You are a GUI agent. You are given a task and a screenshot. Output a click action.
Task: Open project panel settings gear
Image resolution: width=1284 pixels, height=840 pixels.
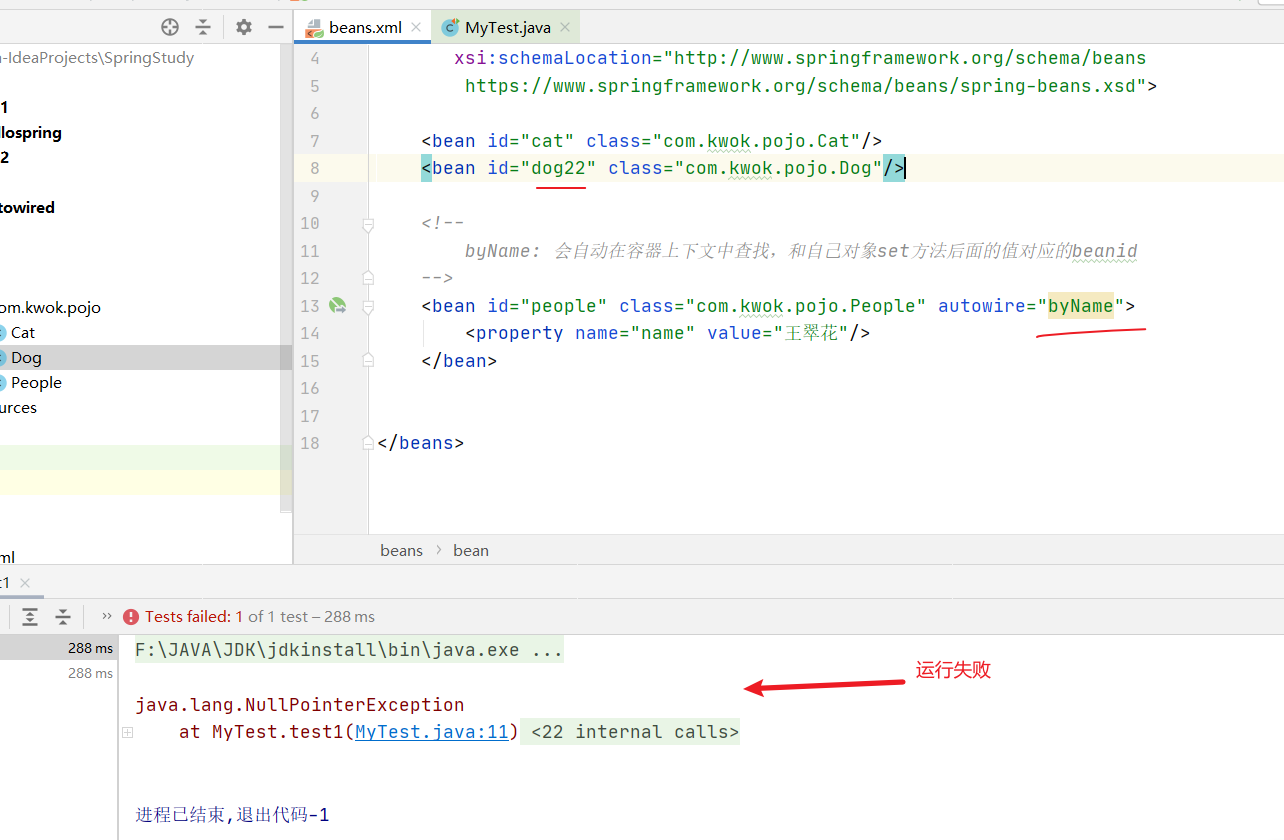tap(244, 27)
